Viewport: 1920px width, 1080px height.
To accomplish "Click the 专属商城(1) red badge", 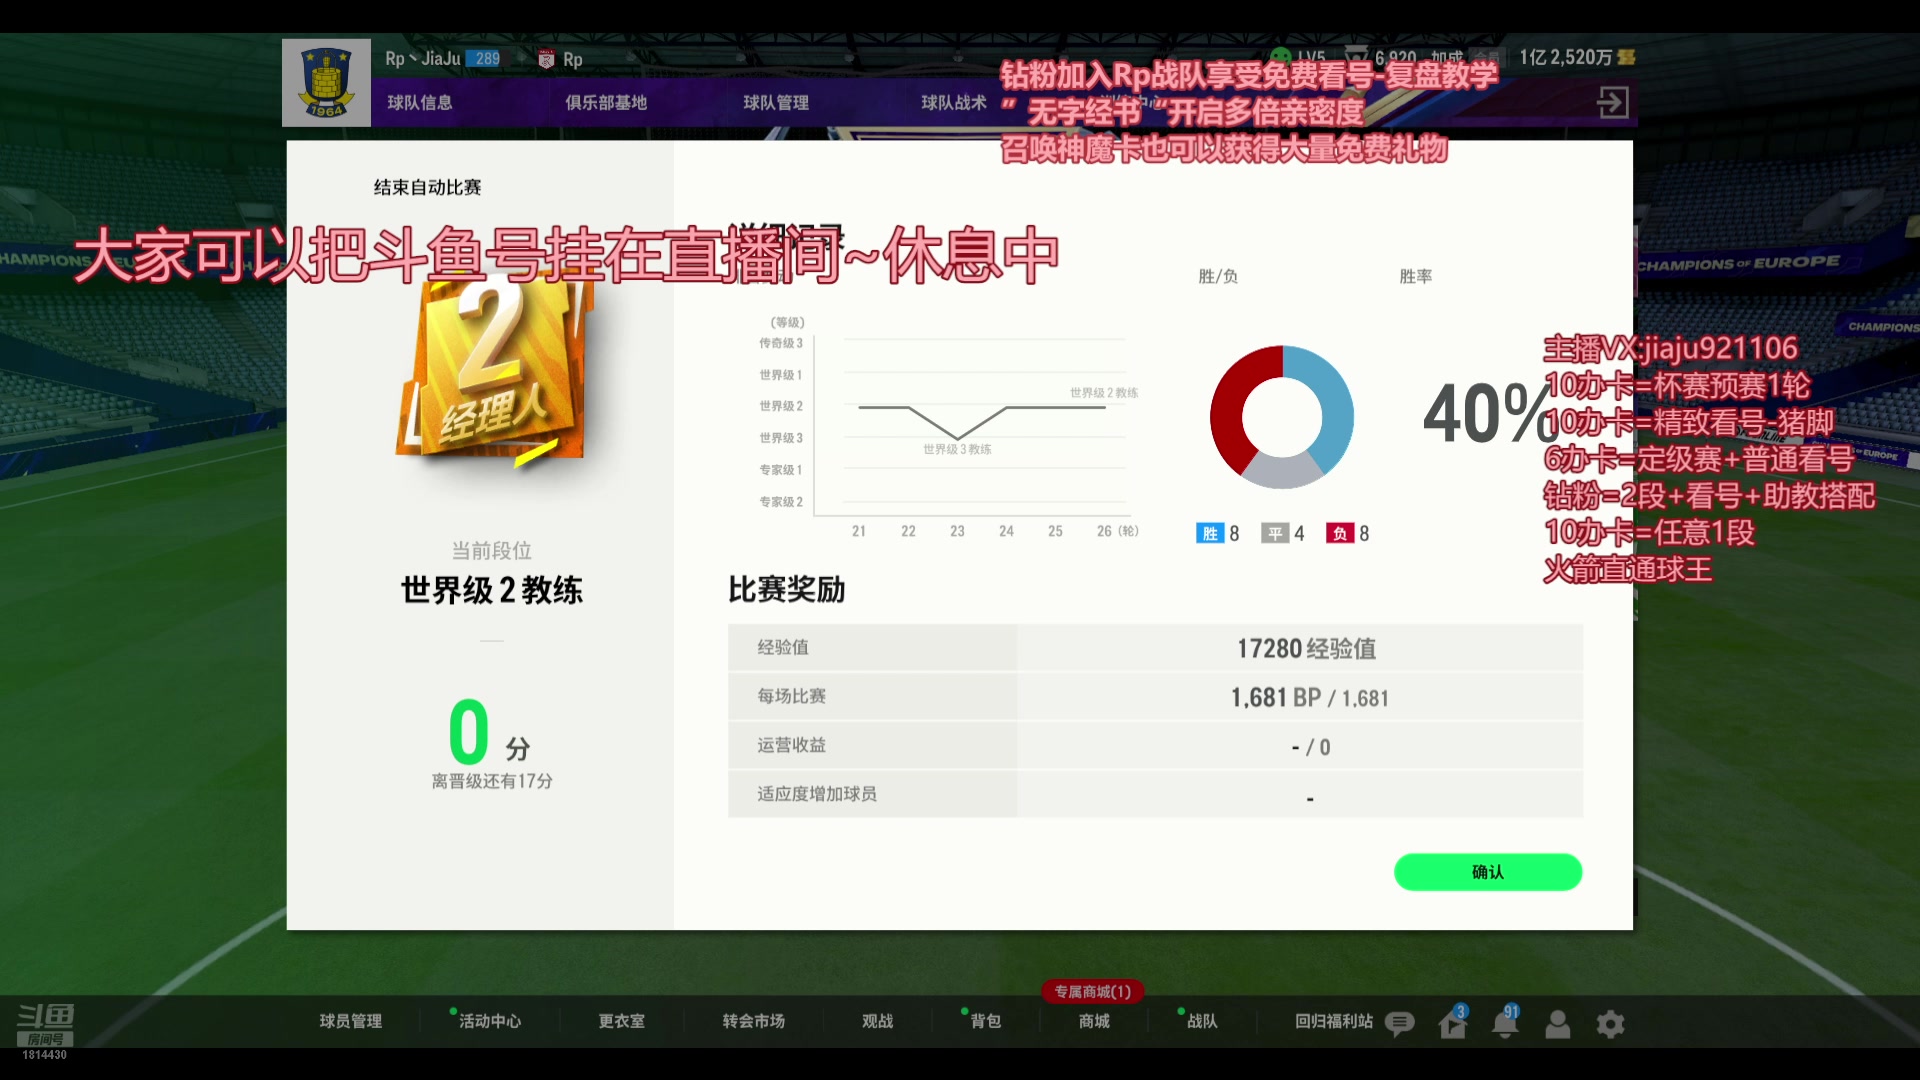I will 1093,992.
